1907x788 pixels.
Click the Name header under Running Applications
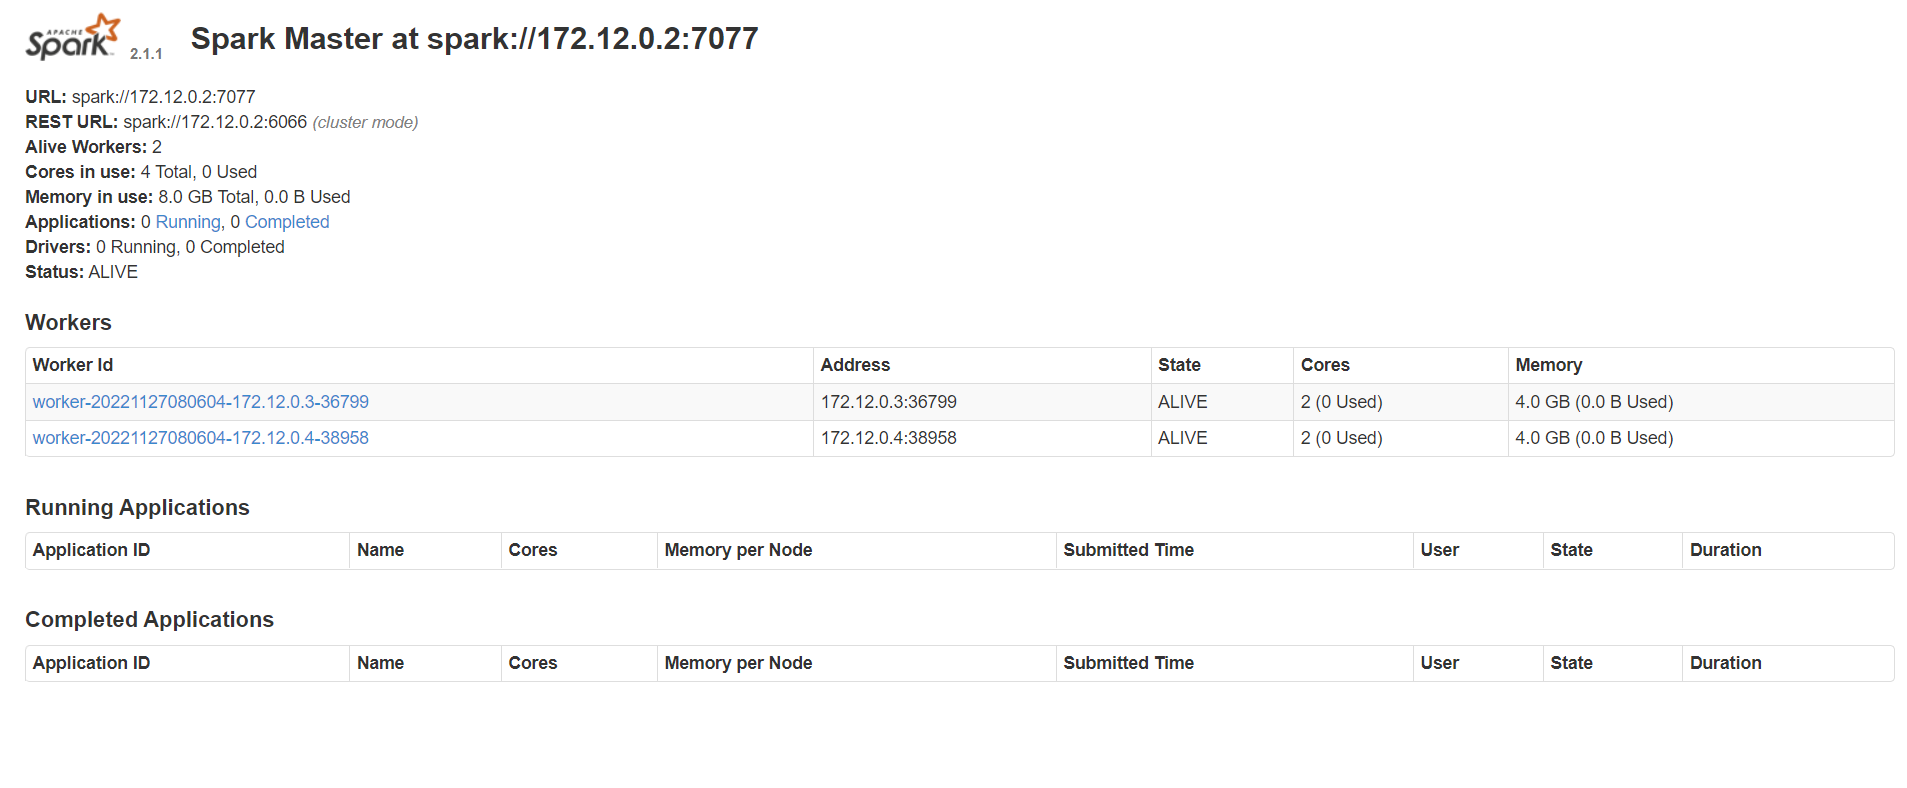click(x=380, y=550)
